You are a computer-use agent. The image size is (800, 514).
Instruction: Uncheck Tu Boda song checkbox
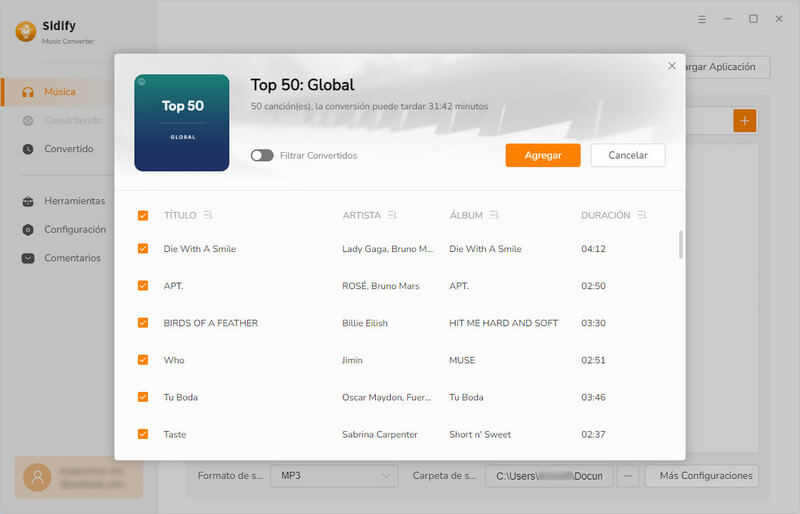click(x=143, y=397)
